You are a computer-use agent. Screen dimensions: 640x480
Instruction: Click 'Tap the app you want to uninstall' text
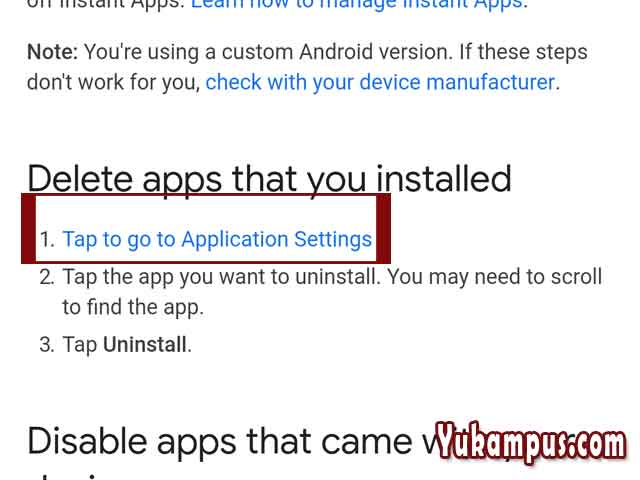[221, 277]
